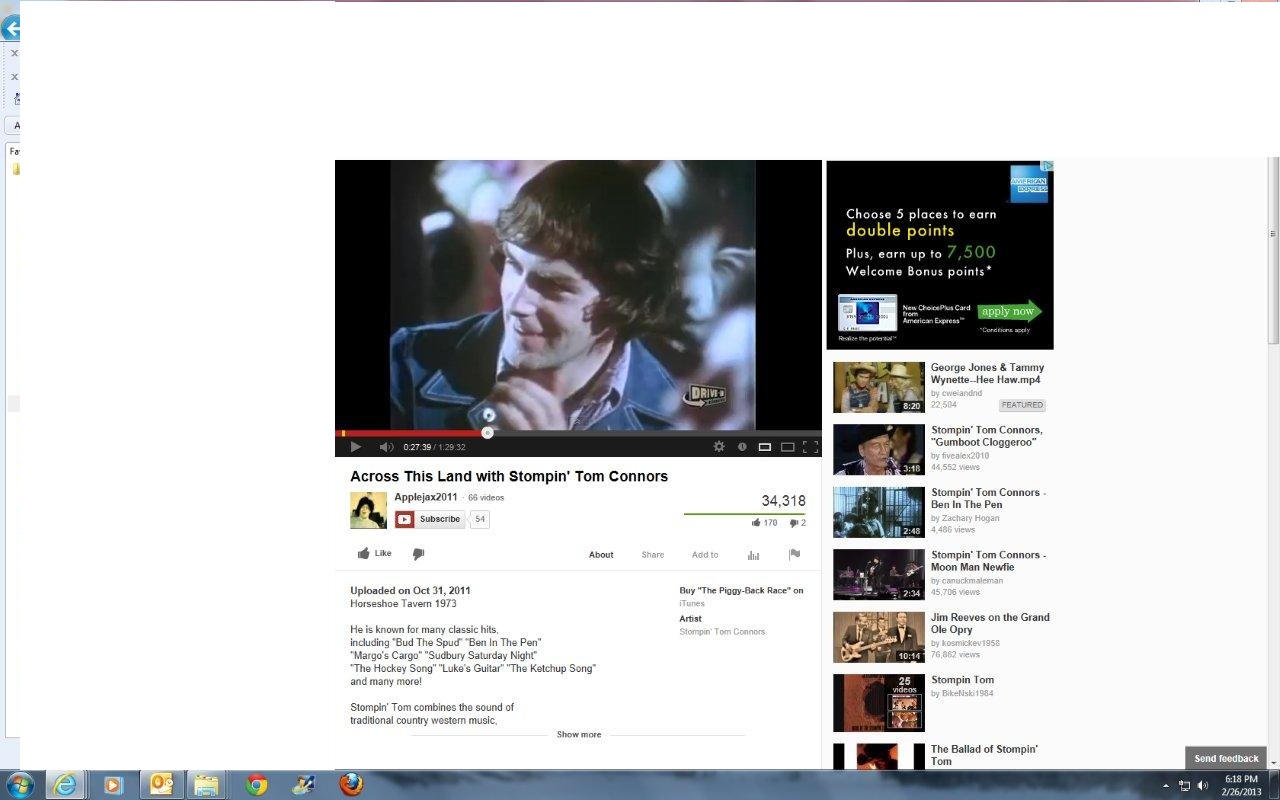The height and width of the screenshot is (800, 1280).
Task: Click the 66 videos link
Action: pos(486,498)
